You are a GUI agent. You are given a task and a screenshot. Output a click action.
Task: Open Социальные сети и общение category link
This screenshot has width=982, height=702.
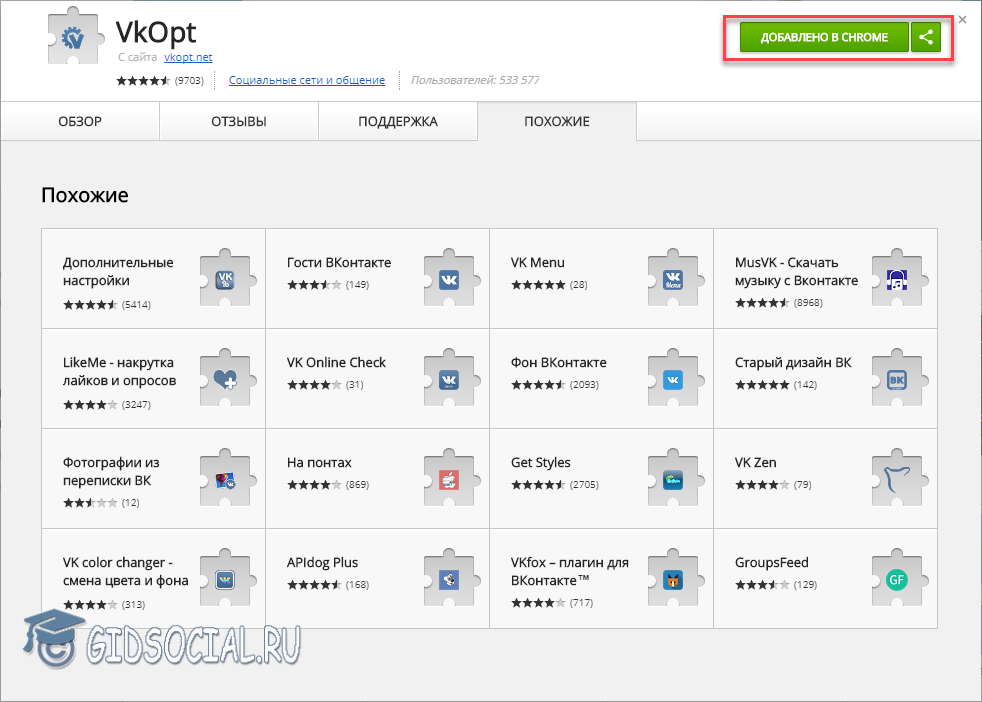click(x=307, y=80)
